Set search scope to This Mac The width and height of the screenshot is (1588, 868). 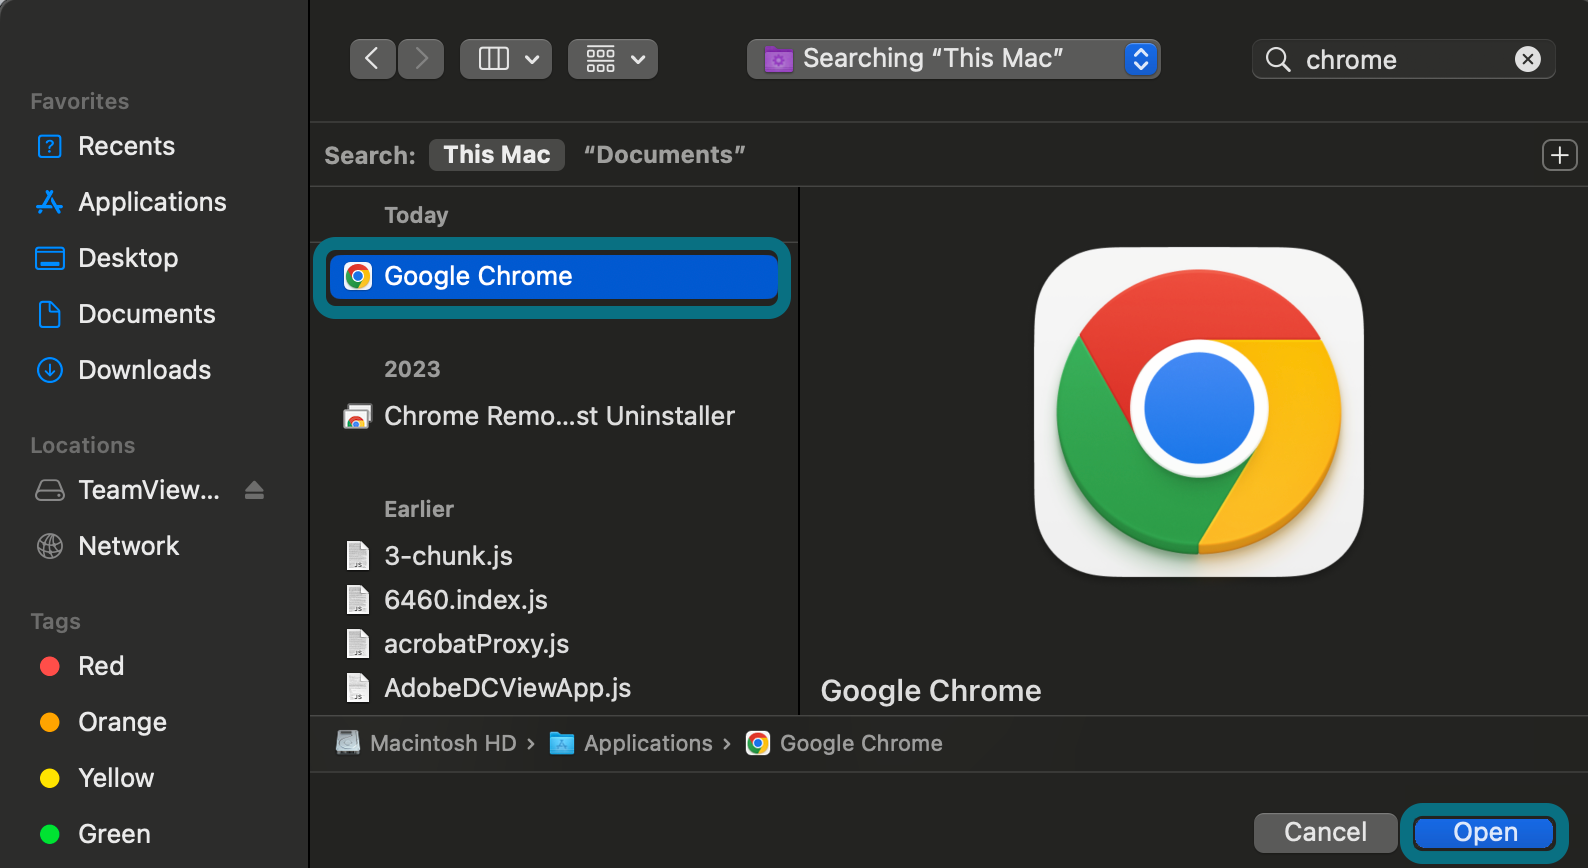coord(497,155)
